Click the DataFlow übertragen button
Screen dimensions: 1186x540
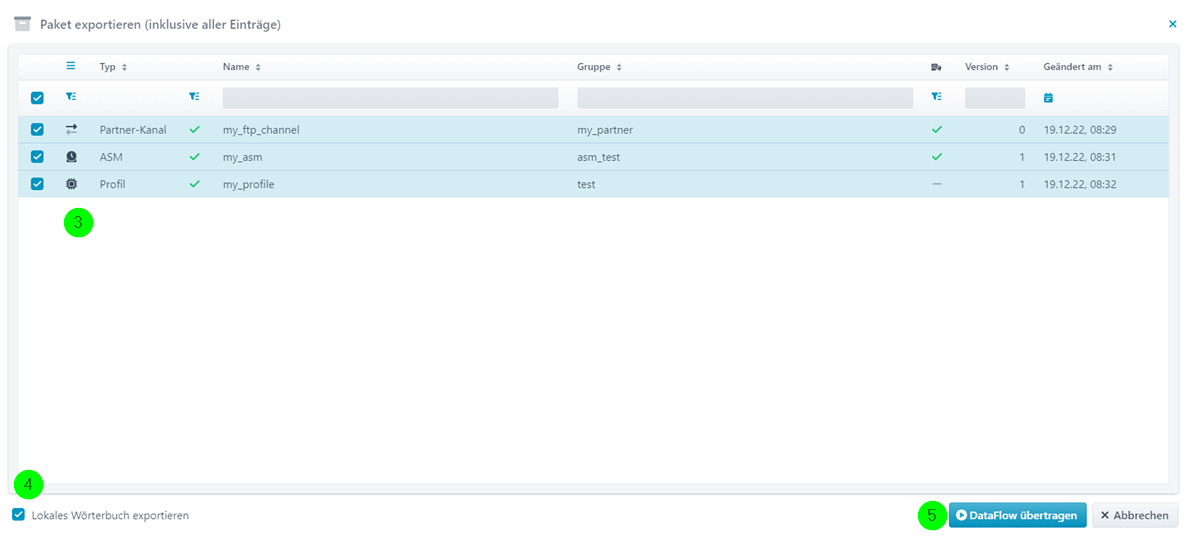pos(1017,515)
